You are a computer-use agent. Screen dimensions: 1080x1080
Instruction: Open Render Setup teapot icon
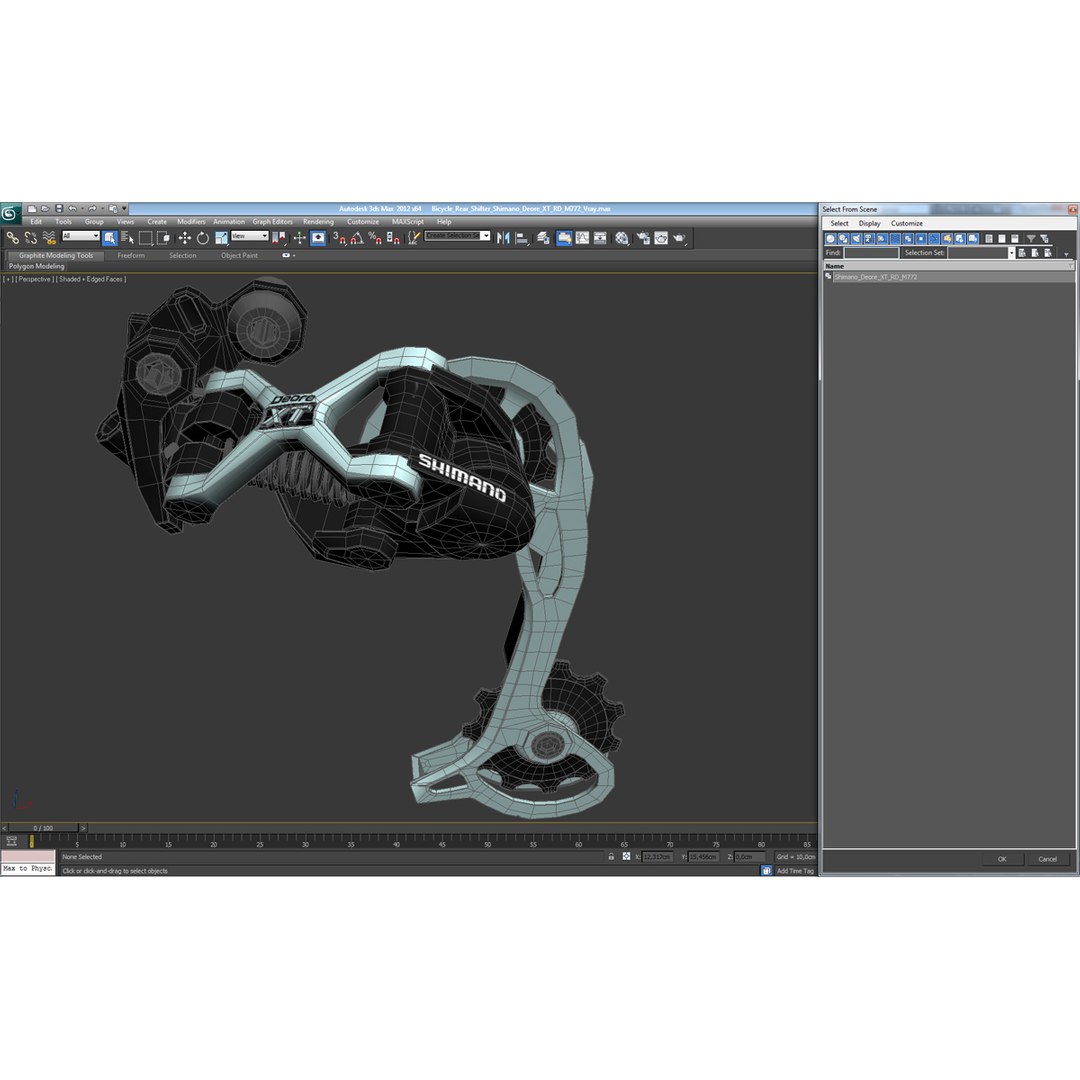click(643, 238)
